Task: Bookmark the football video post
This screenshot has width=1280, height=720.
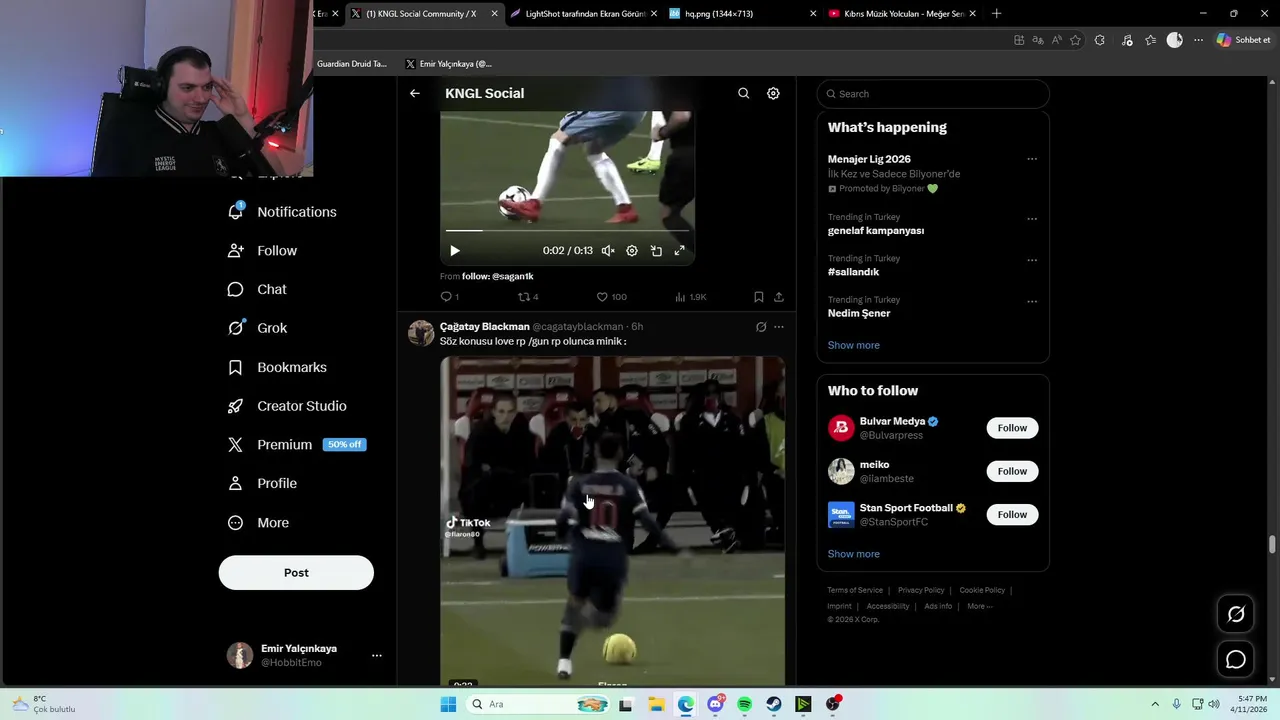Action: tap(759, 297)
